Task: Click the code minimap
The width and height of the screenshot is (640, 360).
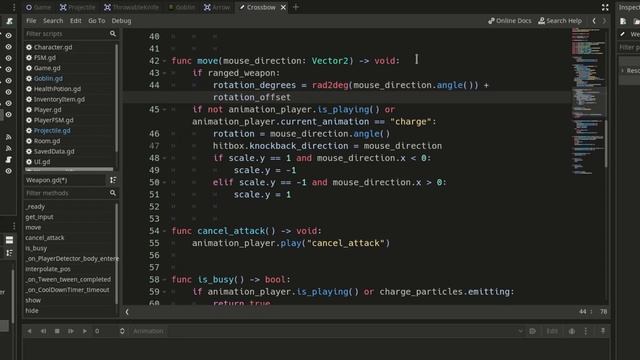Action: 587,102
